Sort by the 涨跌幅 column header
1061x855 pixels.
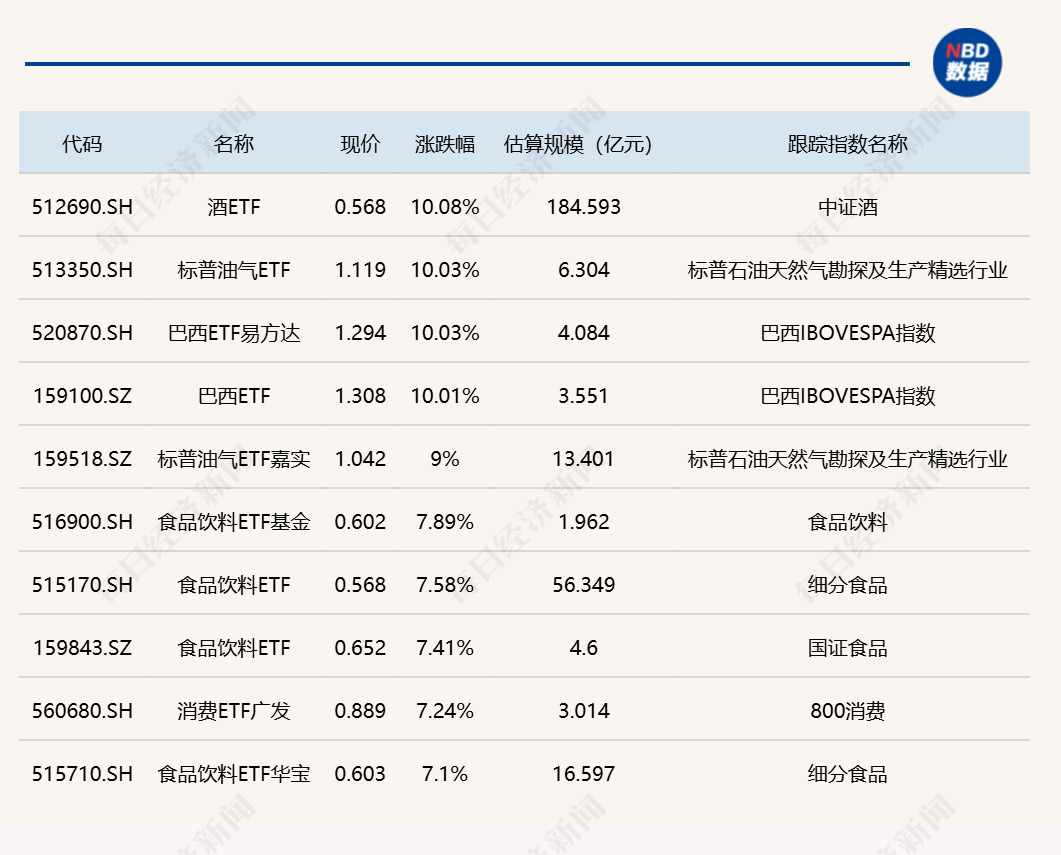pos(445,142)
